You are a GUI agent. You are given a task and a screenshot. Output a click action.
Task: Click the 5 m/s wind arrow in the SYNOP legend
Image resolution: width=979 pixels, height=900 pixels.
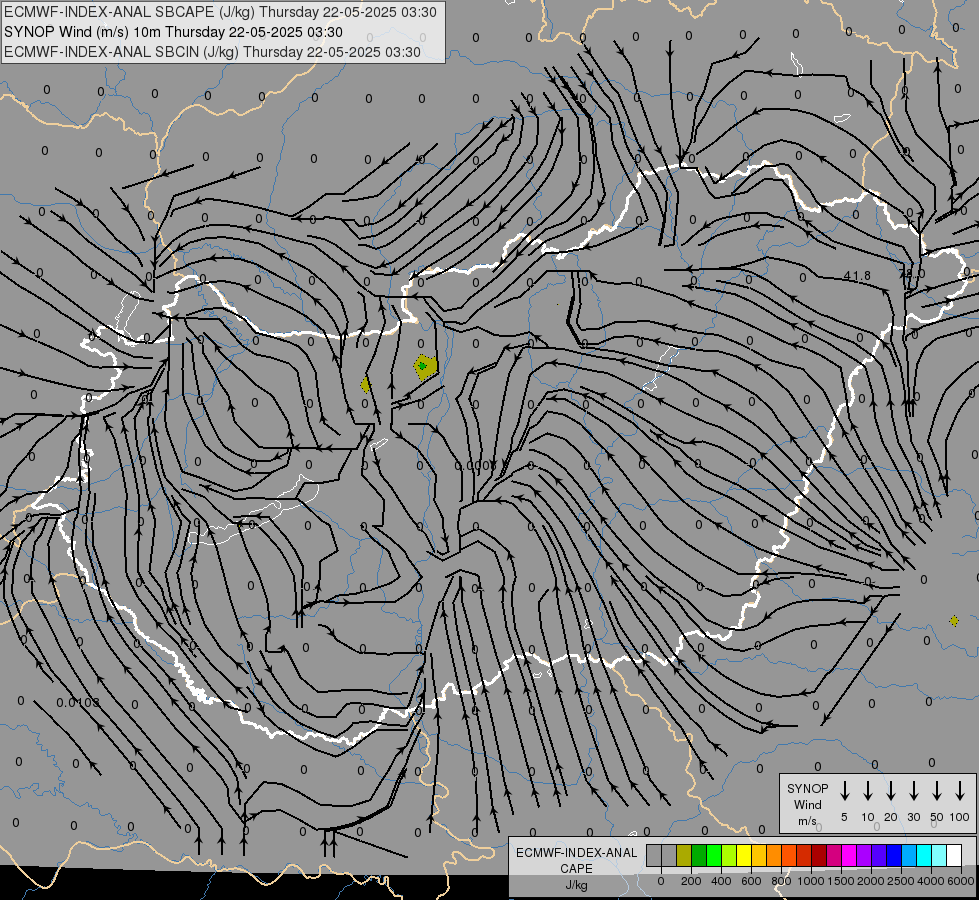pos(844,790)
